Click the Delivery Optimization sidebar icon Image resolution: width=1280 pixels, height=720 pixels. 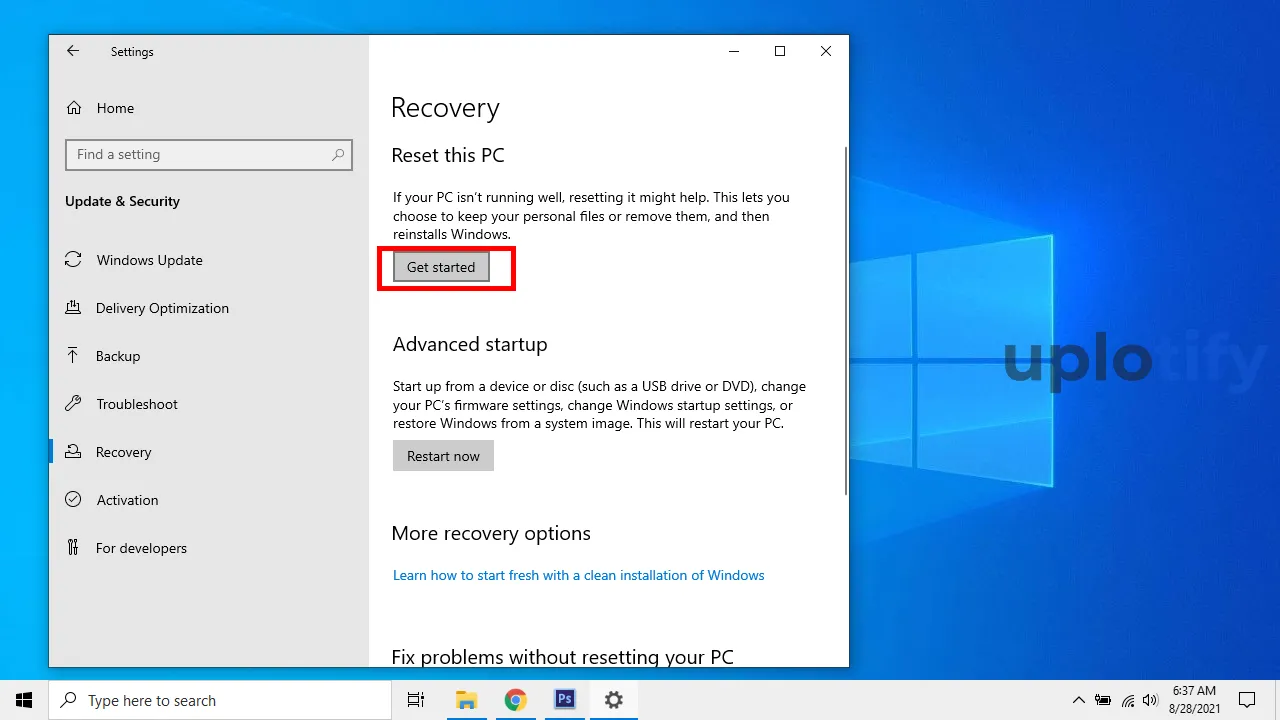[x=73, y=308]
